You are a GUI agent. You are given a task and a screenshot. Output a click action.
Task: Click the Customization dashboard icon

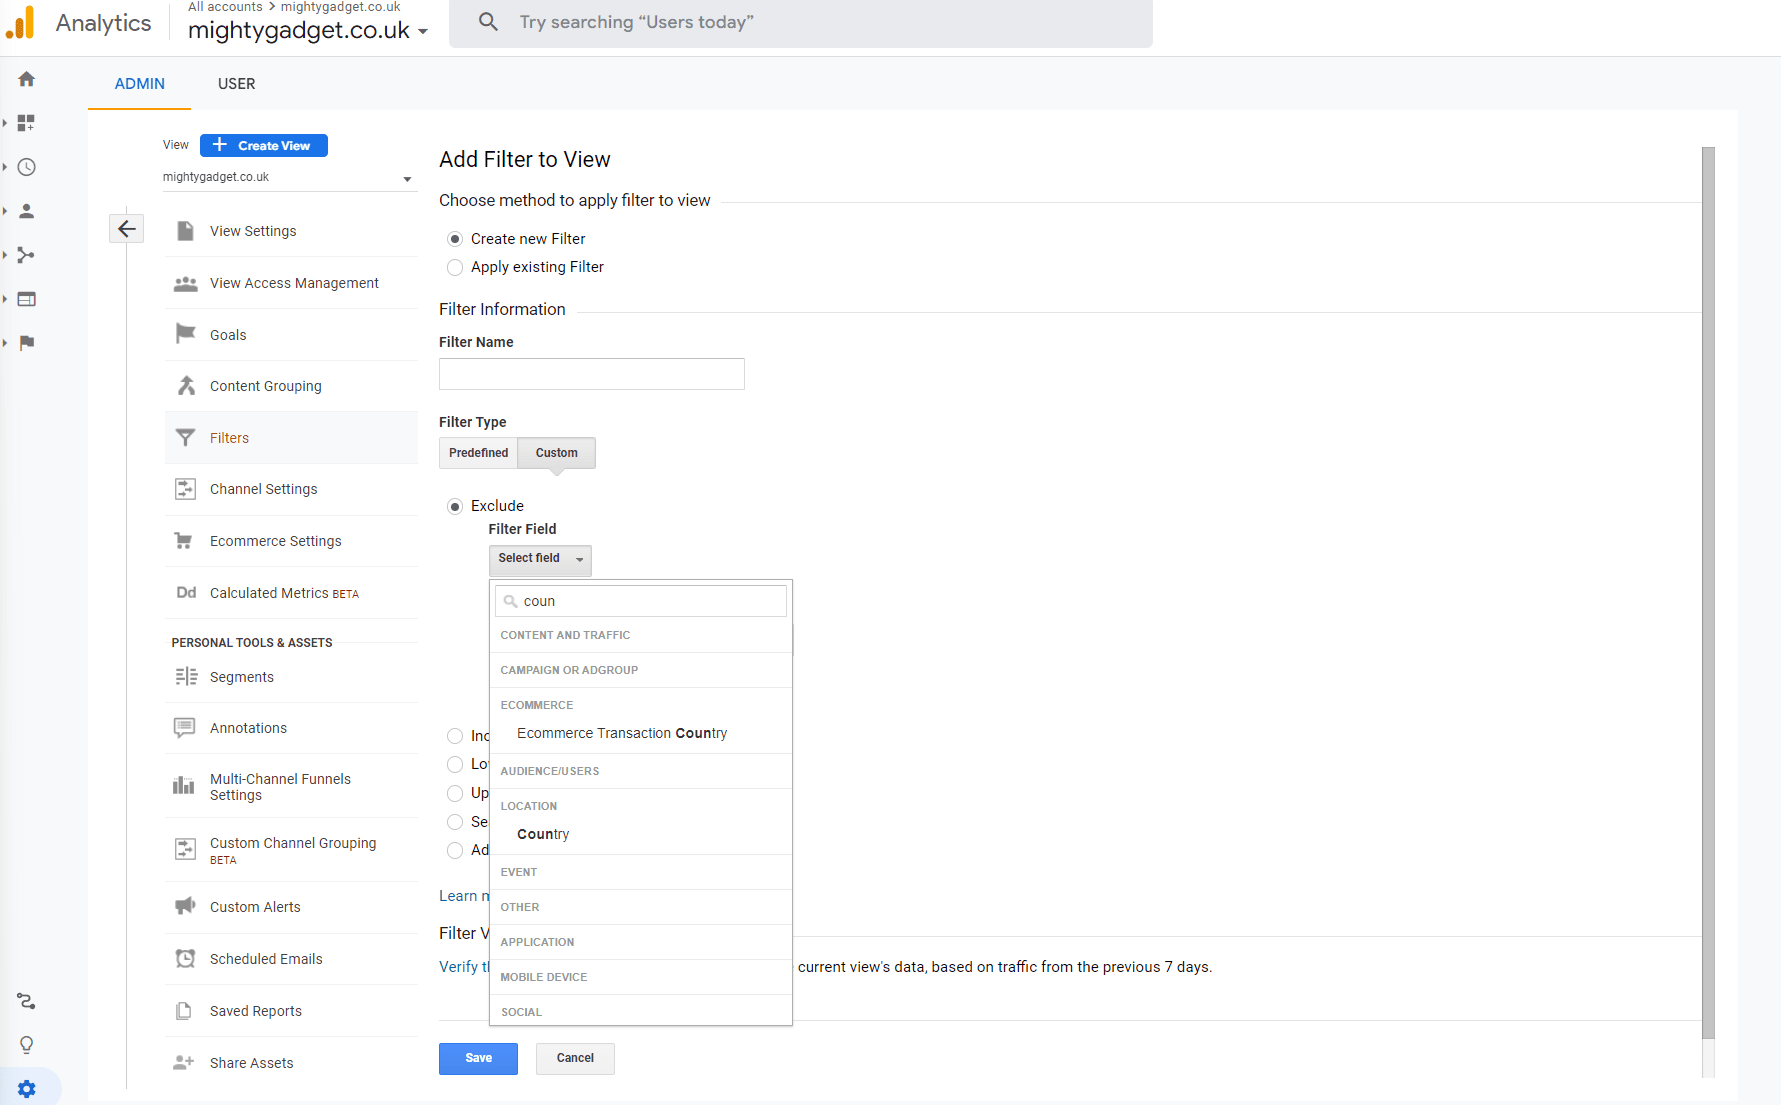point(27,123)
